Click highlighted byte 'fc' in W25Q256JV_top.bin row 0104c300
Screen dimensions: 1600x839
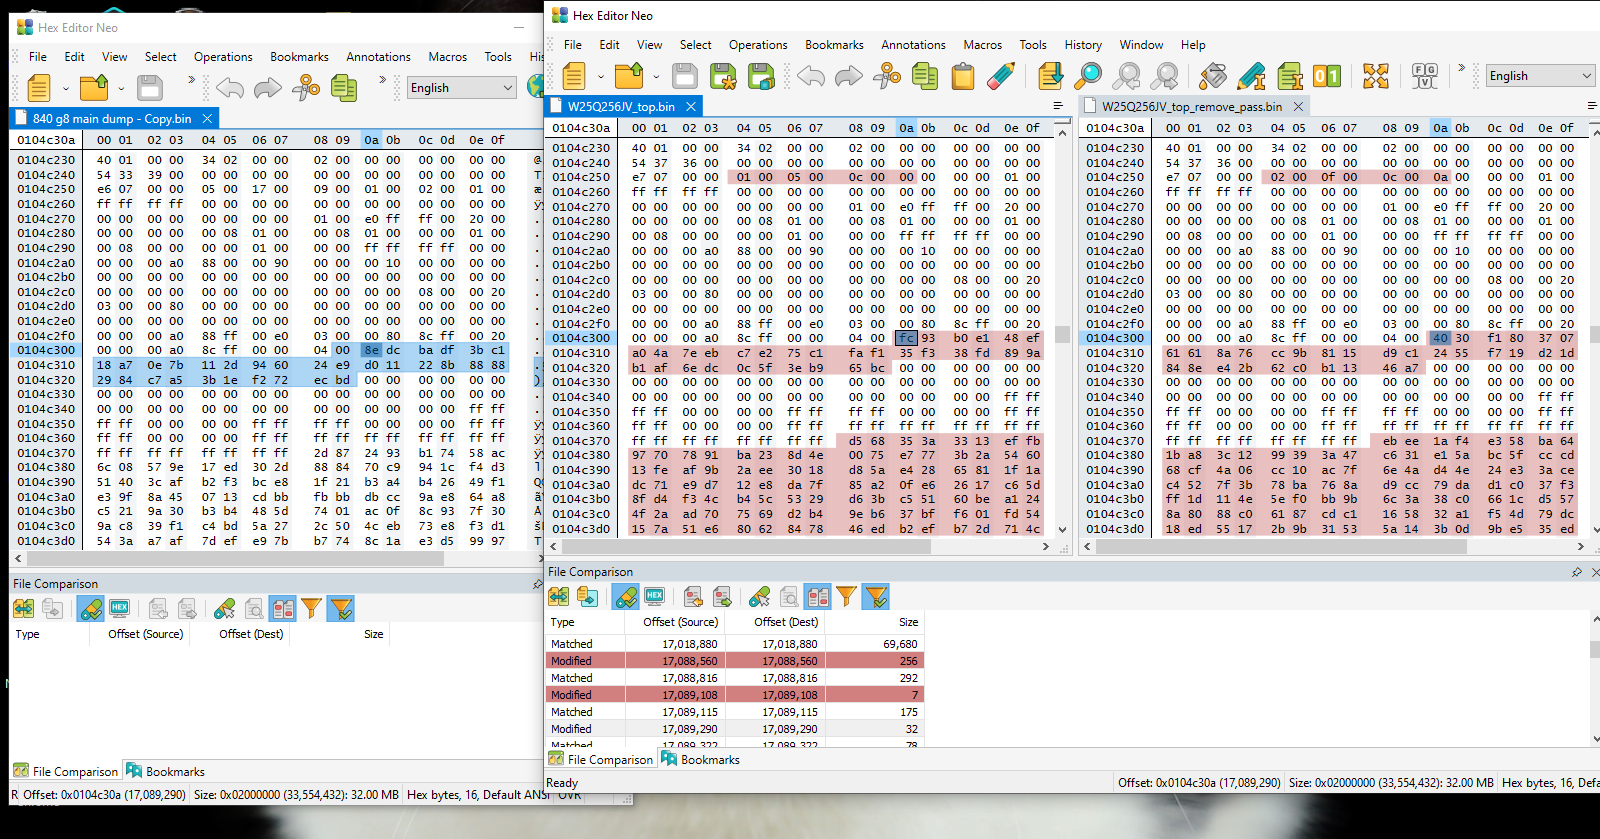point(905,338)
